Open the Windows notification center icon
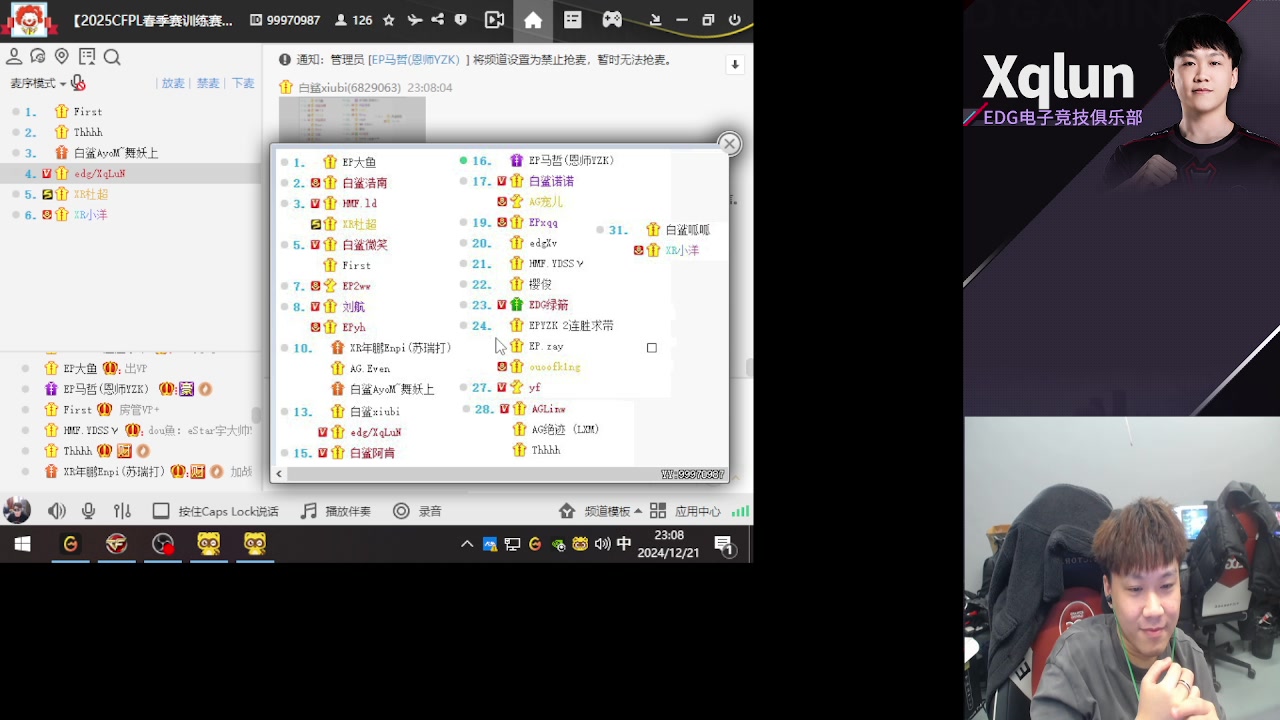Image resolution: width=1280 pixels, height=720 pixels. (x=725, y=545)
